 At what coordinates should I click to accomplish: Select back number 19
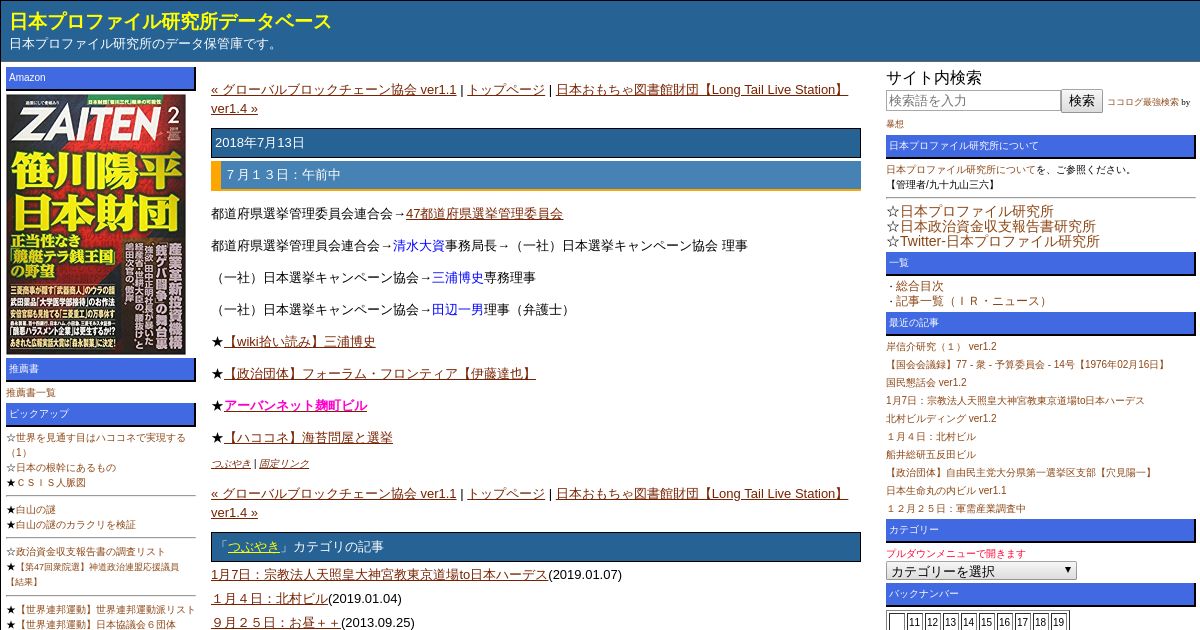(1058, 622)
